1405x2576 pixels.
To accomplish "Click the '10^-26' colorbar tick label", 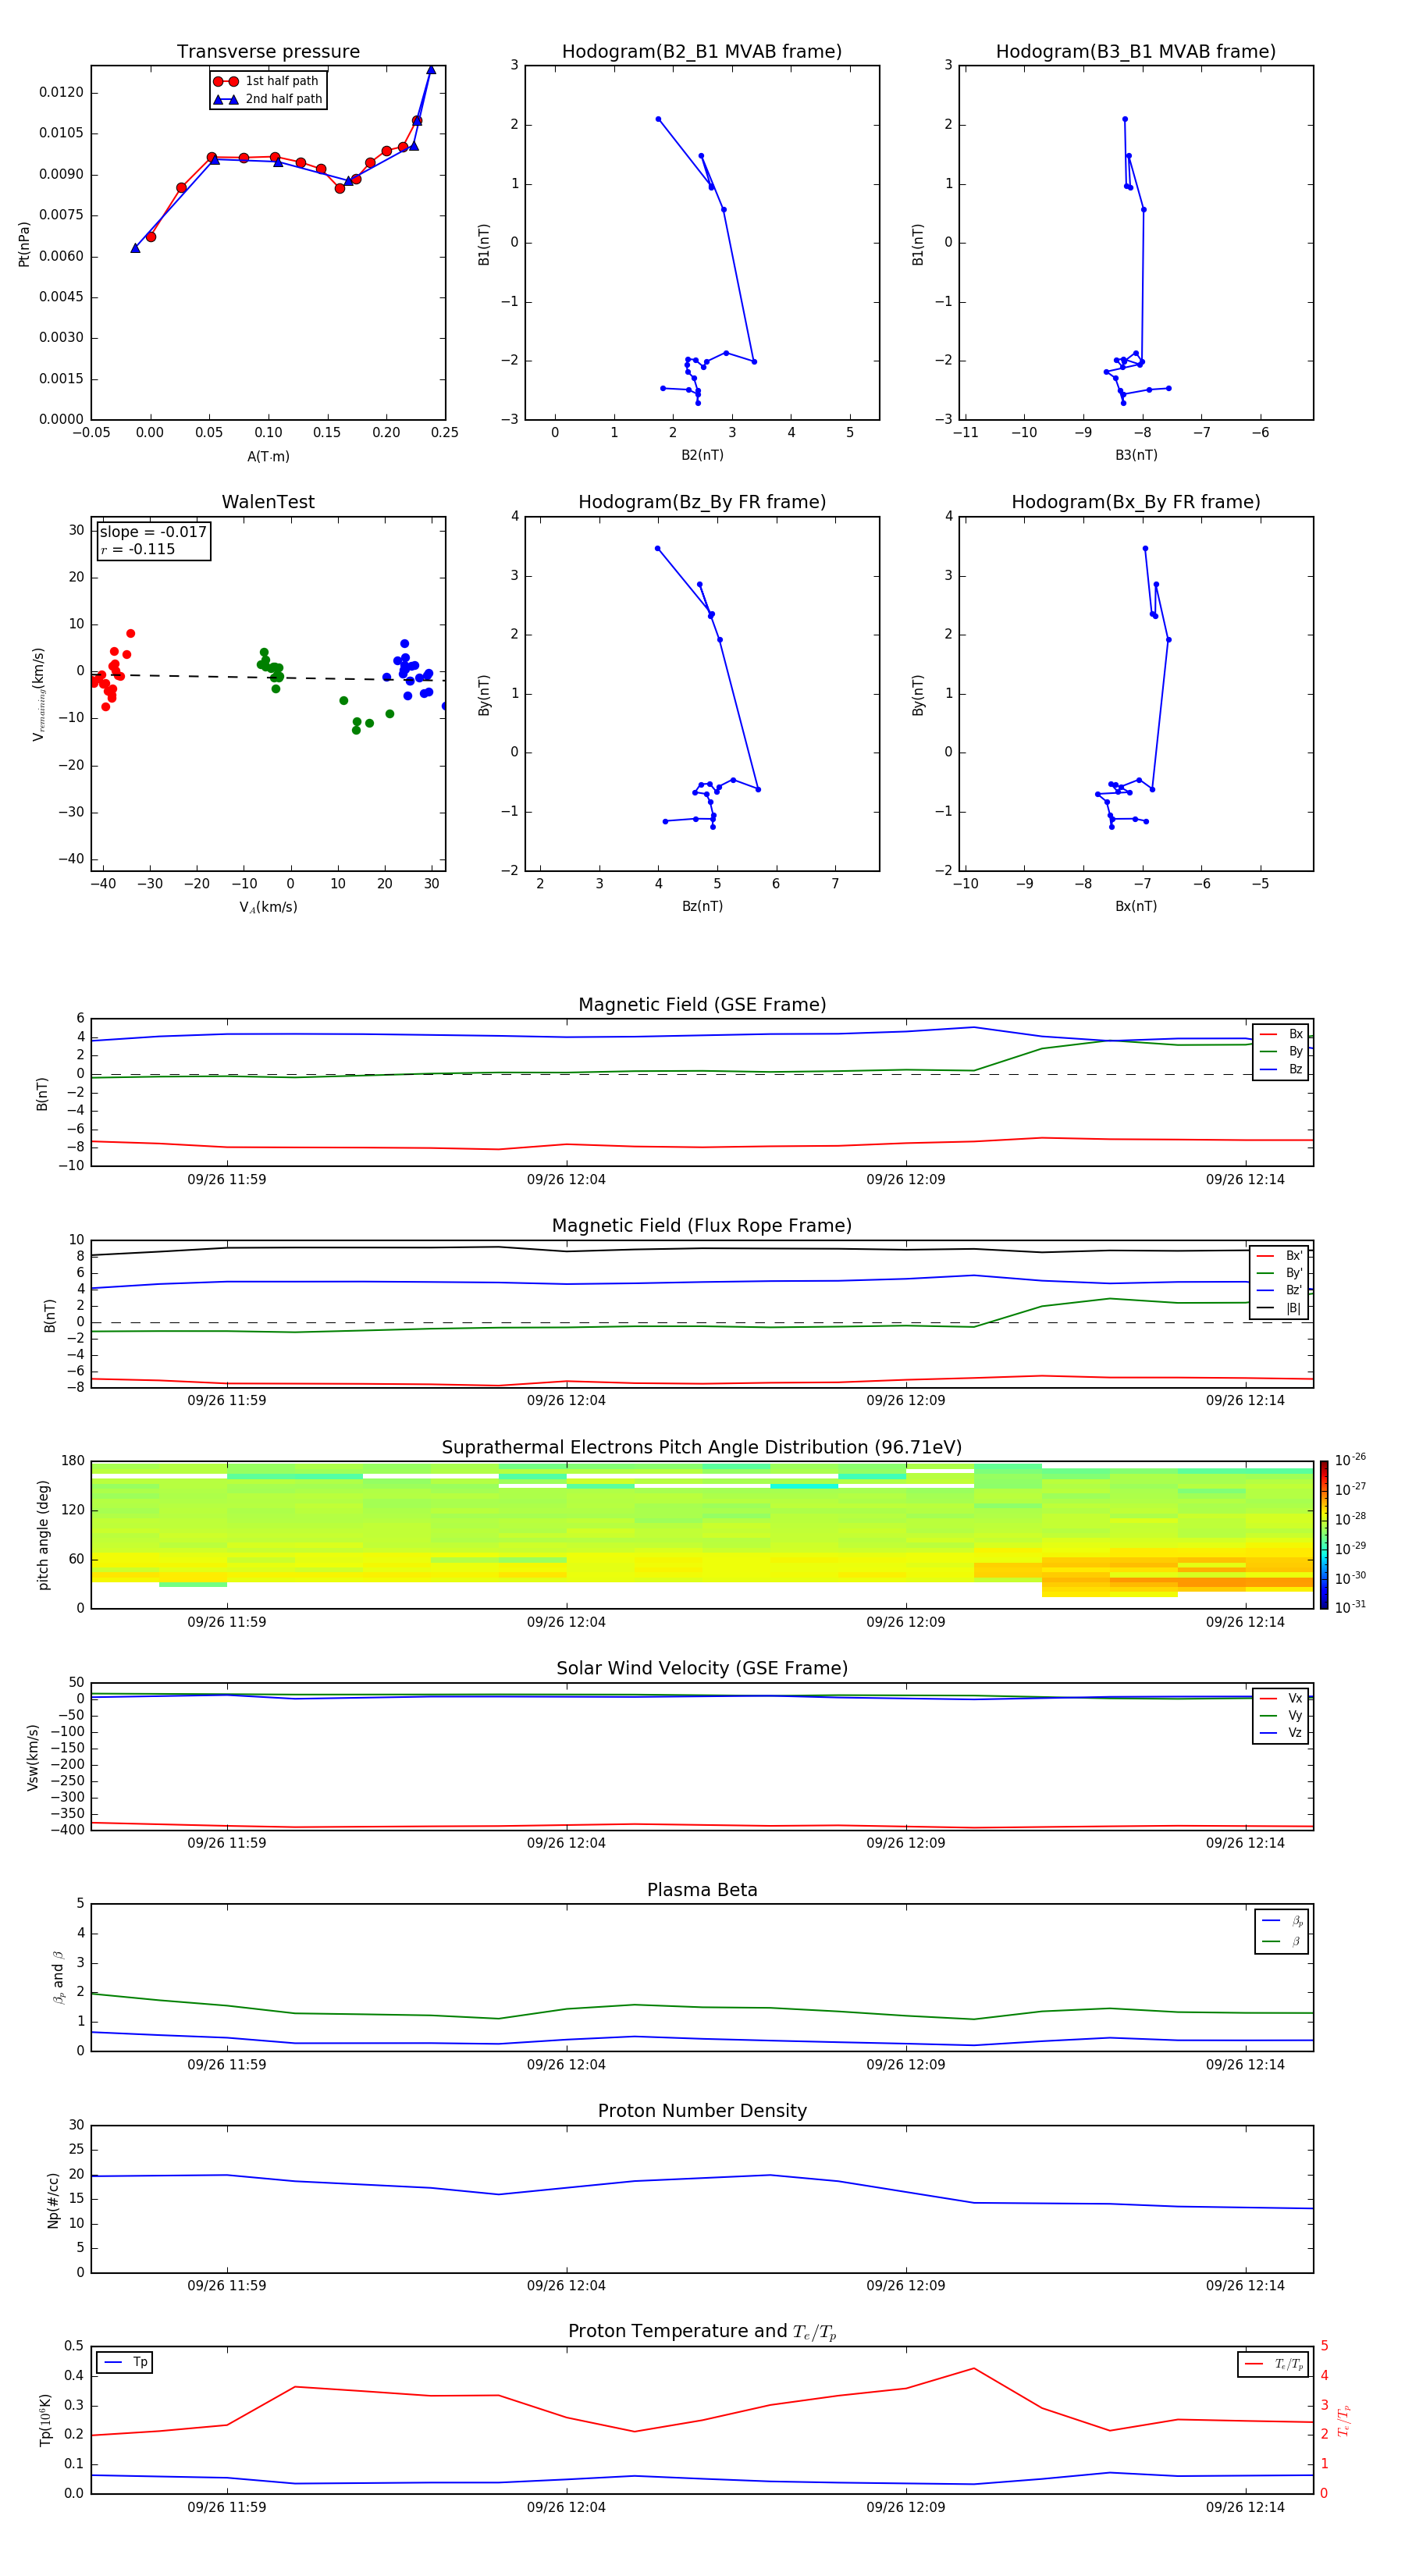I will 1350,1460.
